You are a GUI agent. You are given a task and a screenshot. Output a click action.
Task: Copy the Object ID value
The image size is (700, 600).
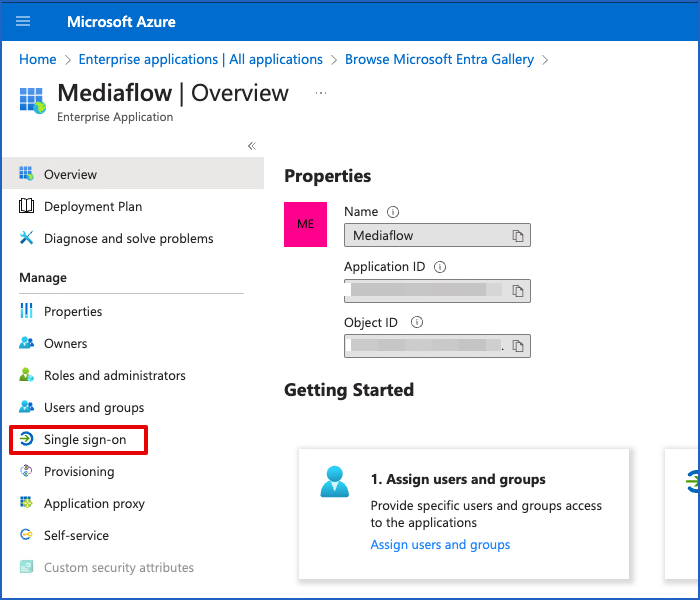pyautogui.click(x=518, y=346)
